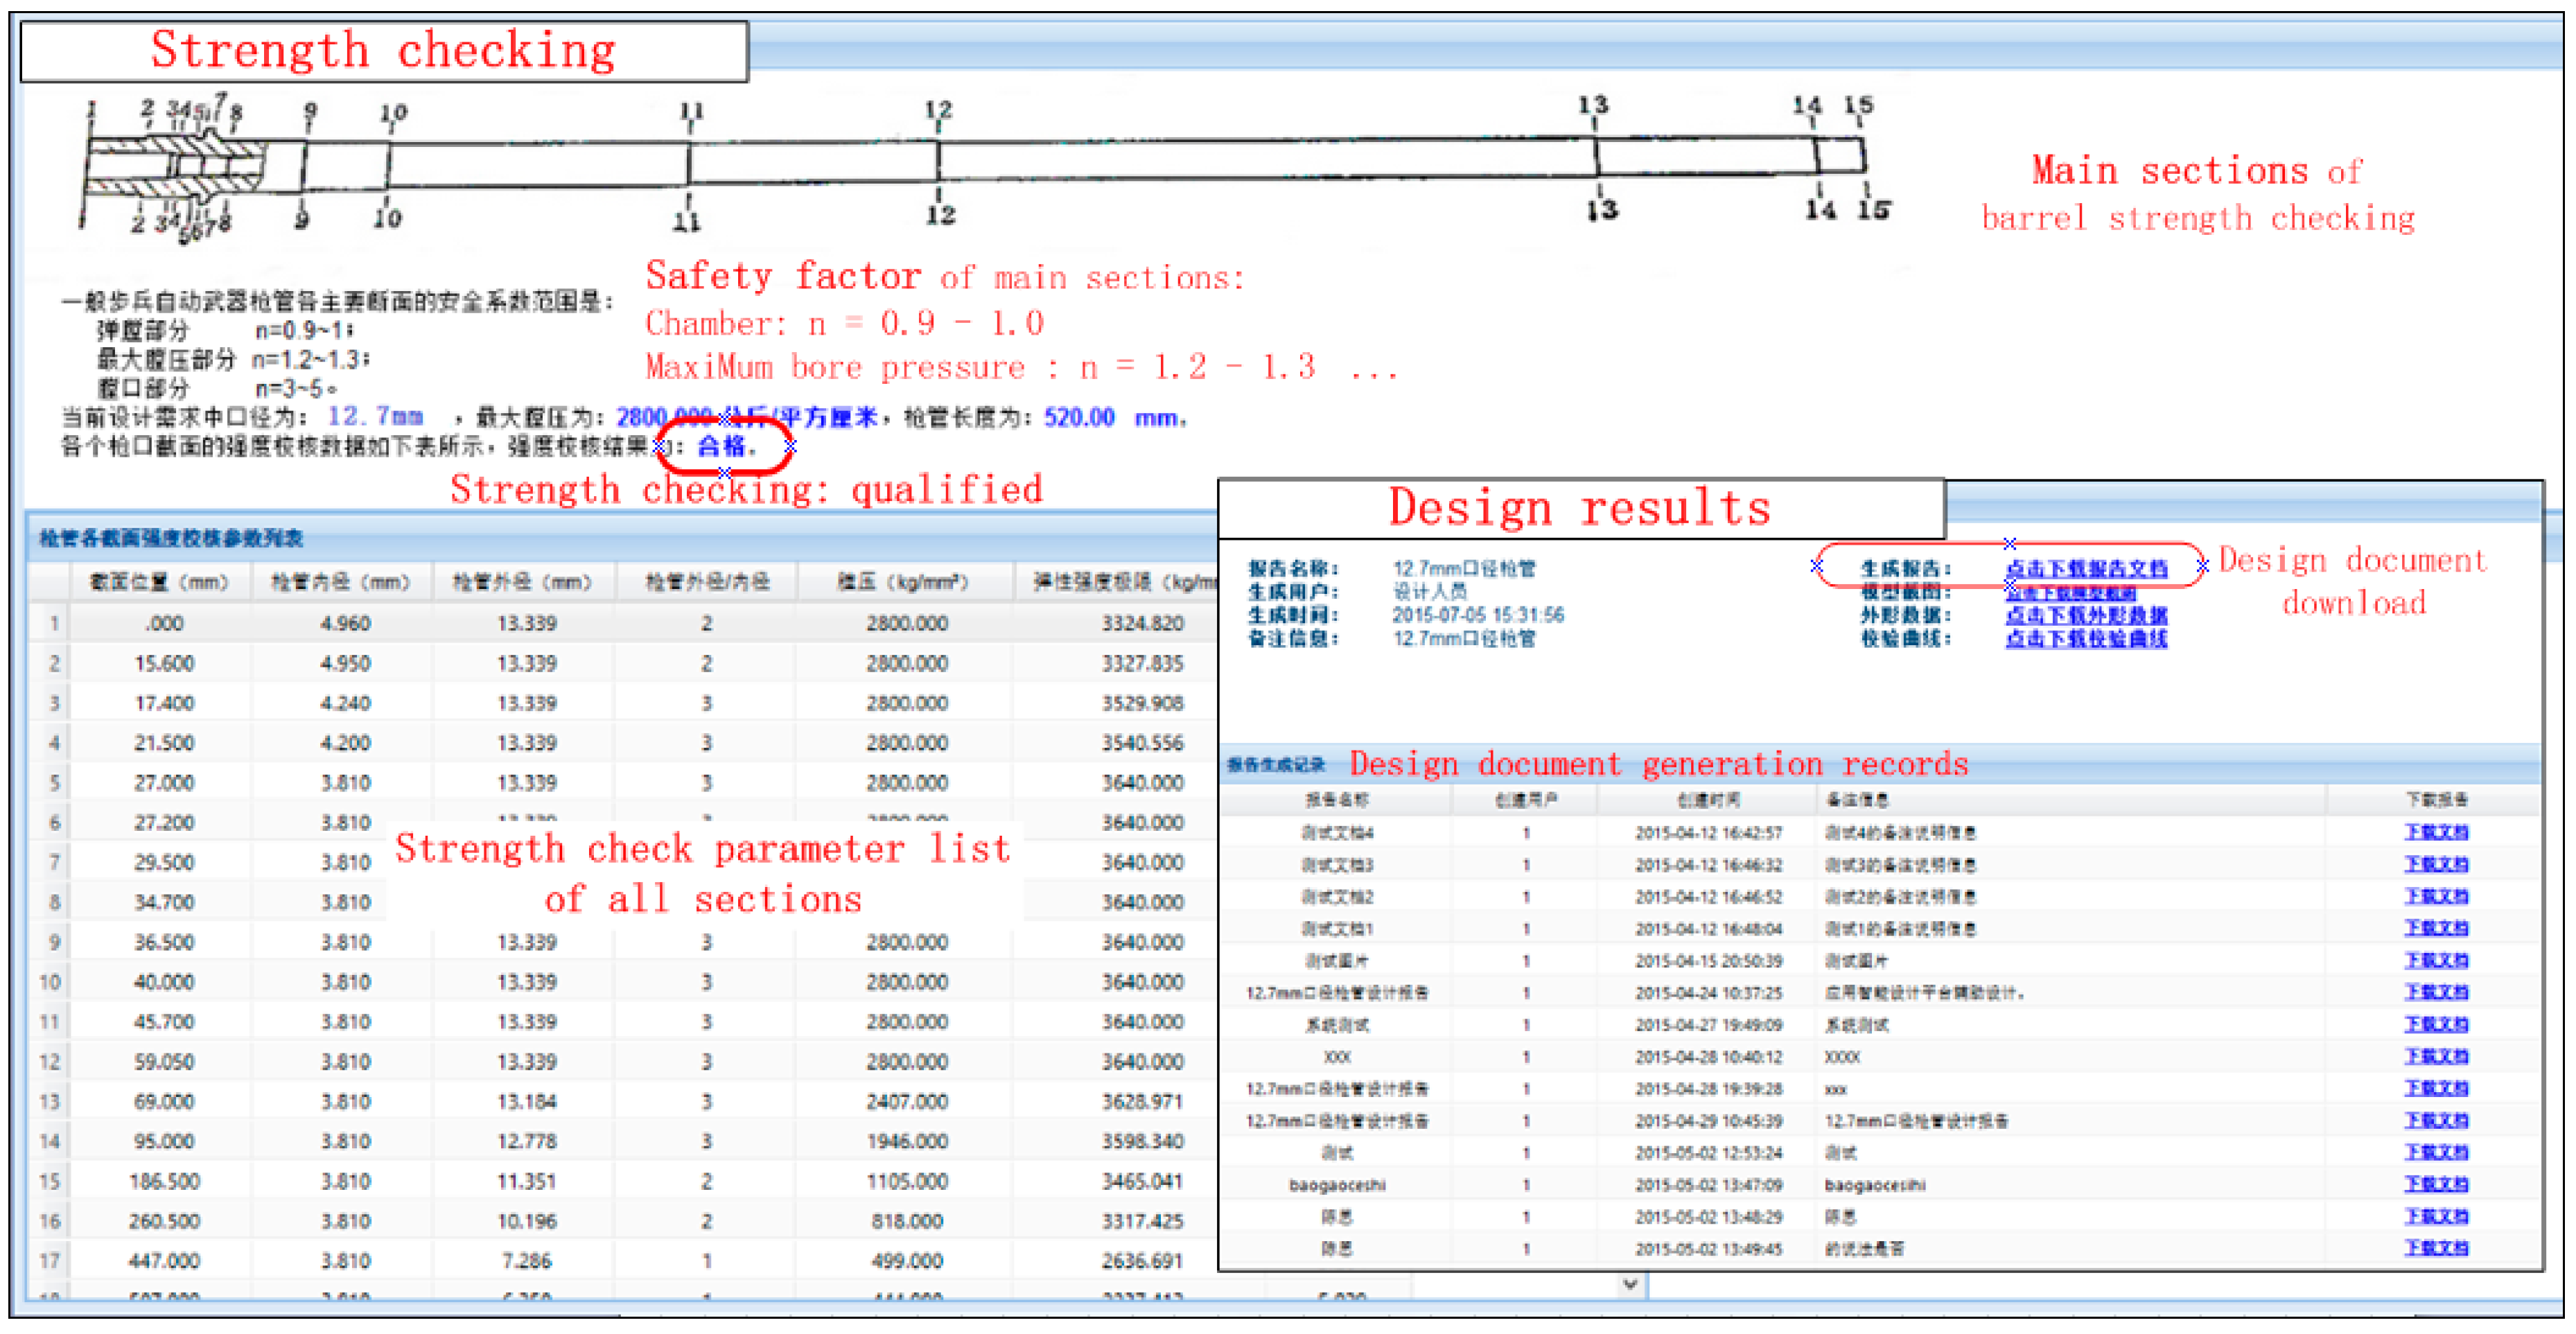Download document for the XXX record

[2435, 1056]
